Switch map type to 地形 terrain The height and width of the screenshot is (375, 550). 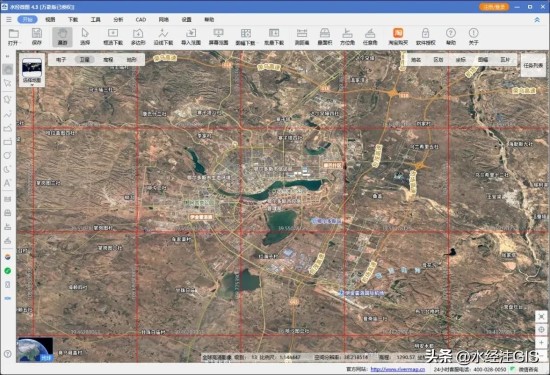tap(132, 60)
